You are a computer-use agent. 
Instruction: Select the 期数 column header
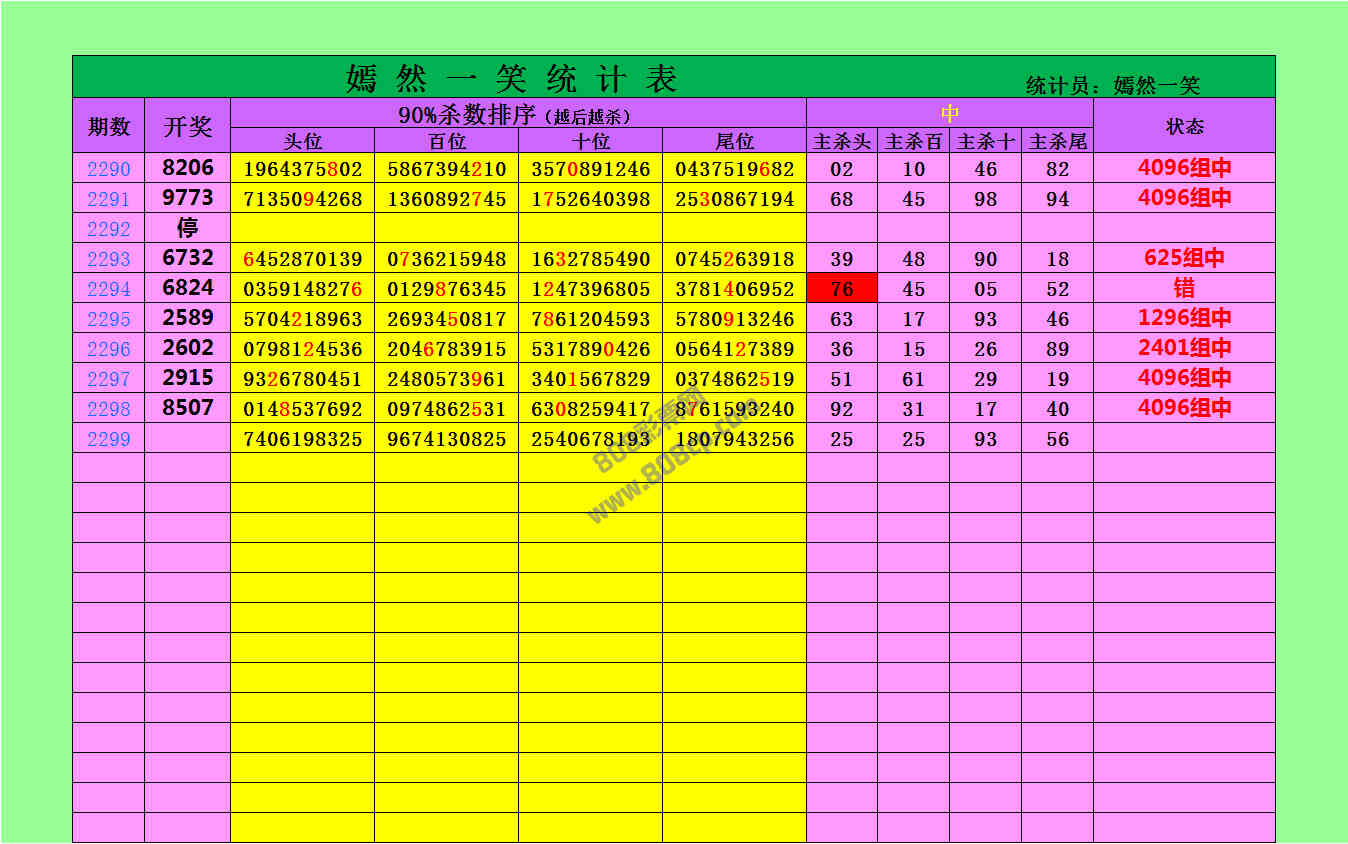[108, 126]
